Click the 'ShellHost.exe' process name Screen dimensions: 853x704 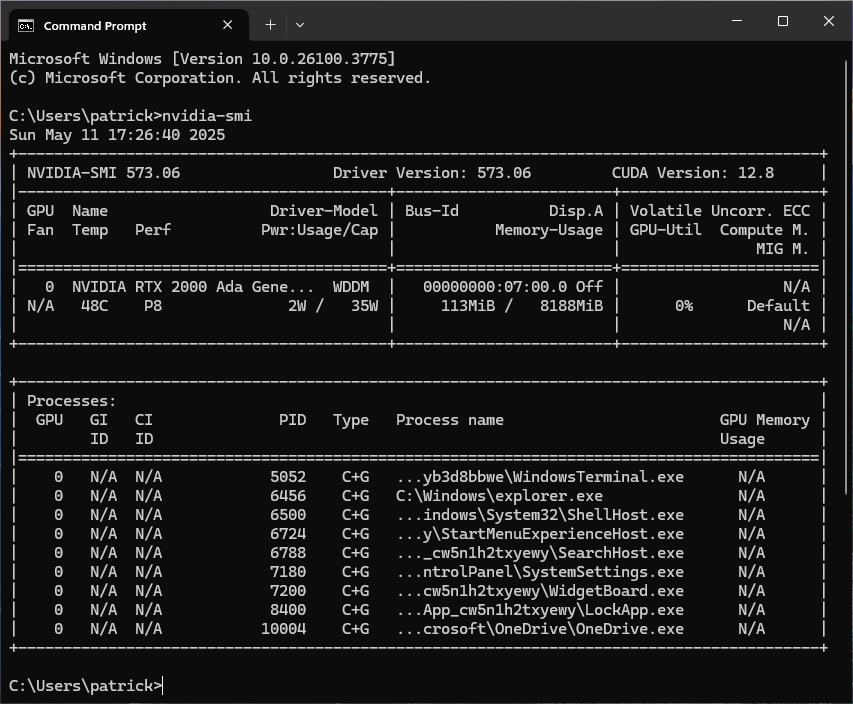[626, 515]
